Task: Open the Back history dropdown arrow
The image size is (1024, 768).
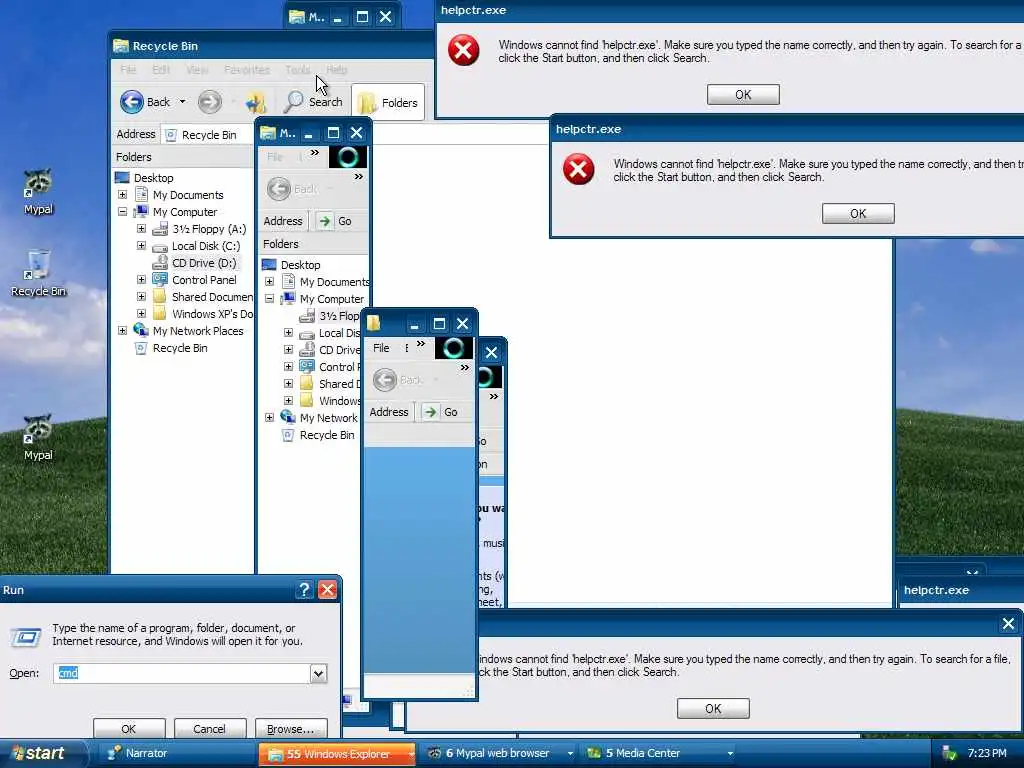Action: tap(182, 102)
